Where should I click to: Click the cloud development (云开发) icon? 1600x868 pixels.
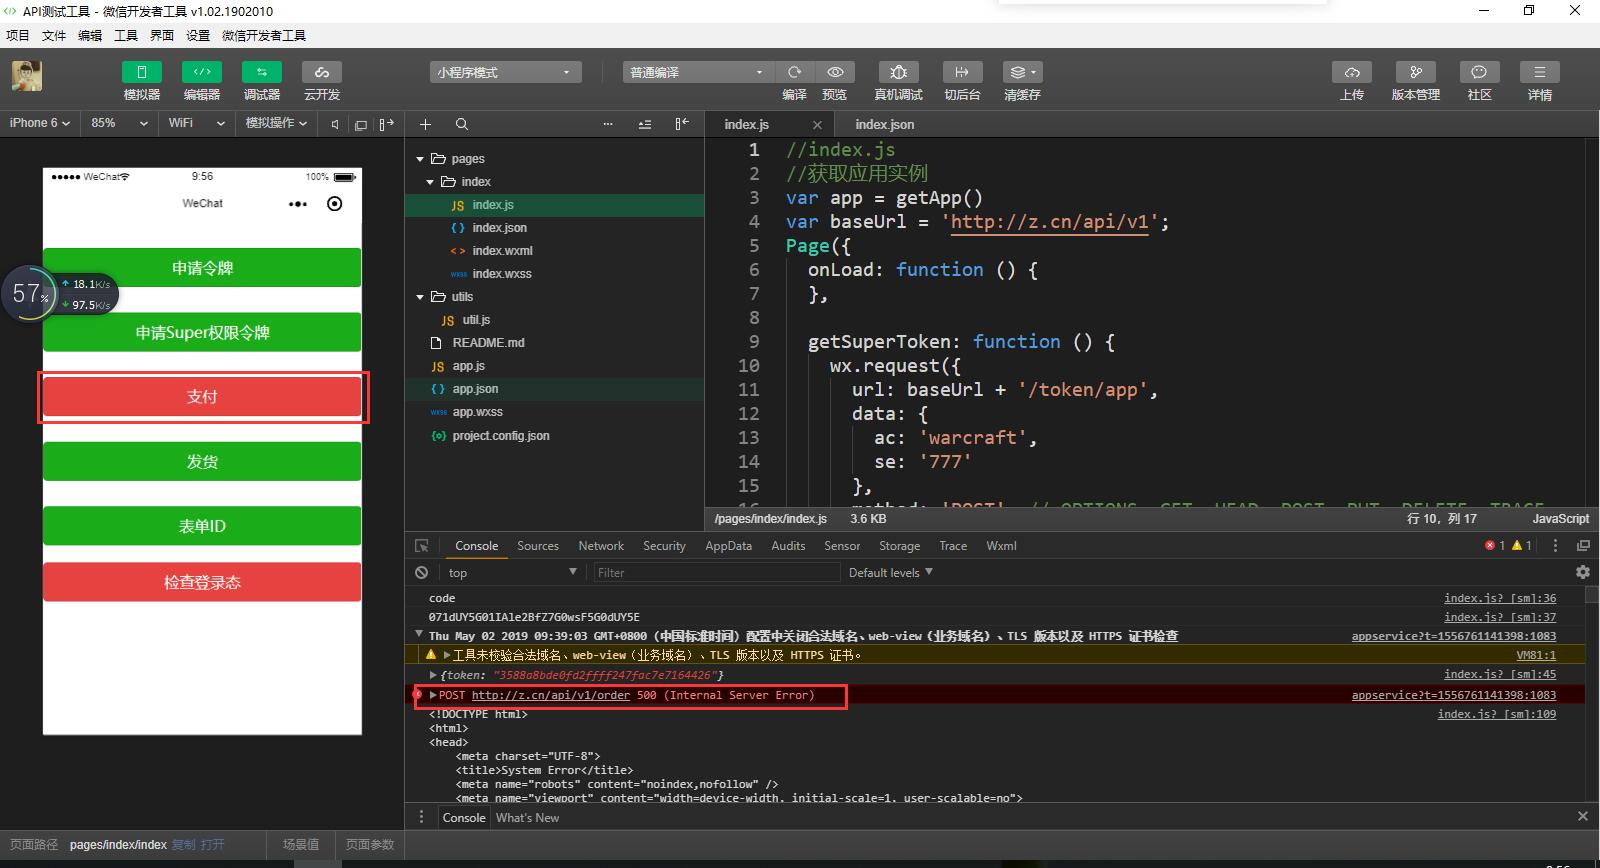[x=322, y=73]
